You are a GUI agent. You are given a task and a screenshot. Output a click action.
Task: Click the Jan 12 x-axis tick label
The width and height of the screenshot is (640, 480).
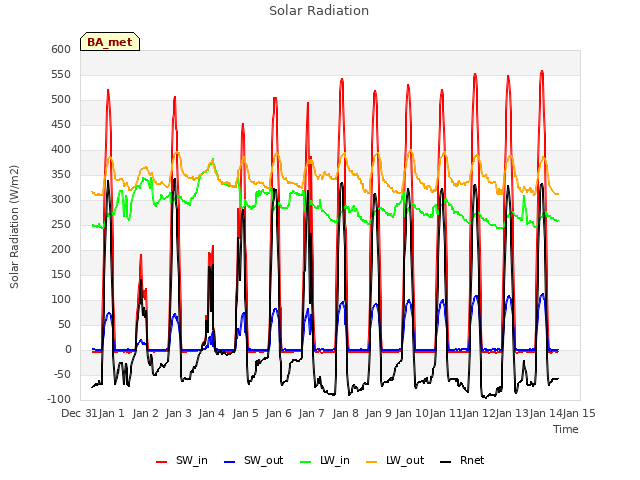[479, 413]
